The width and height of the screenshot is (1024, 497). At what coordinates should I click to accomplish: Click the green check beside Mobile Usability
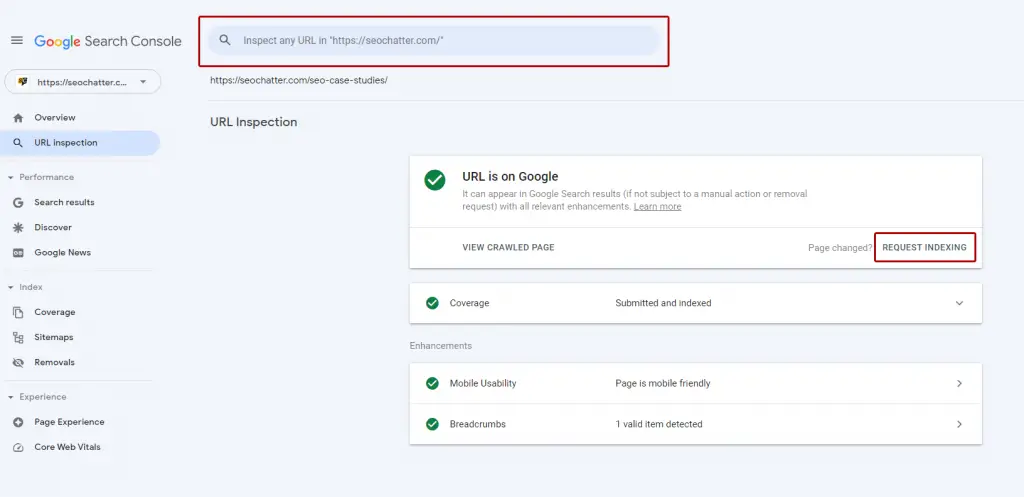tap(432, 383)
